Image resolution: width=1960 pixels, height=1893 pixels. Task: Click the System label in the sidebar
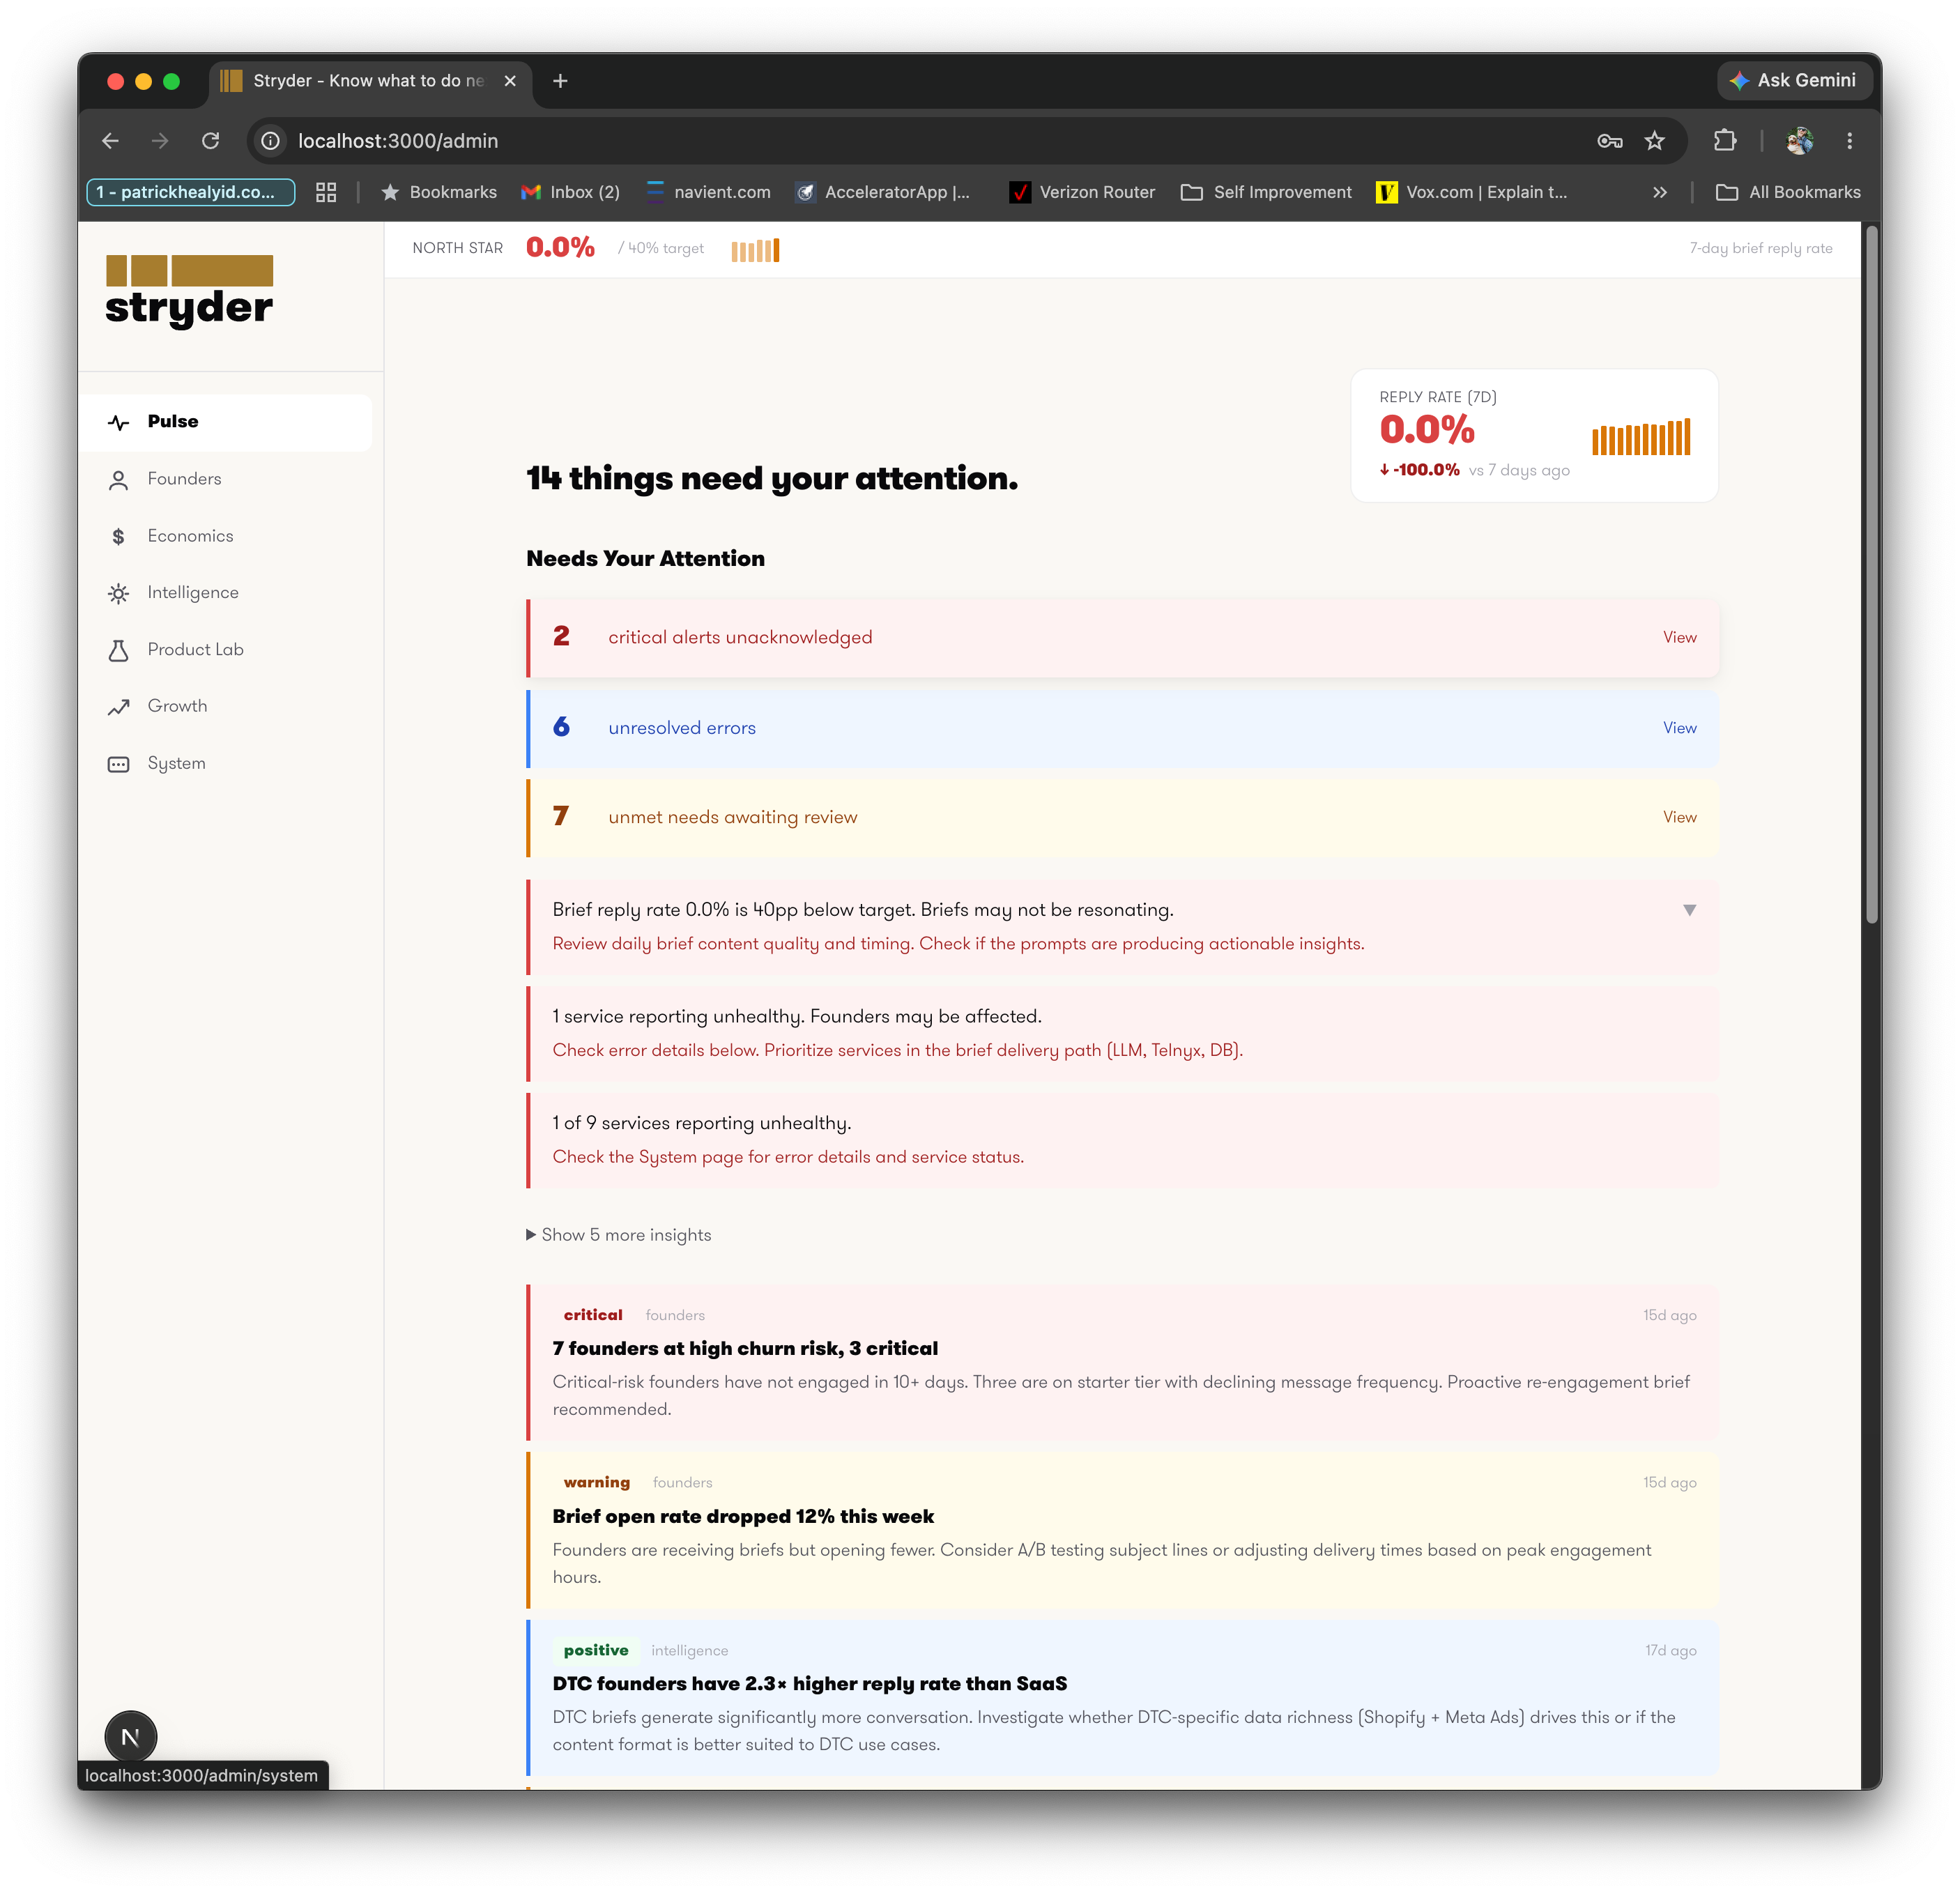tap(176, 764)
